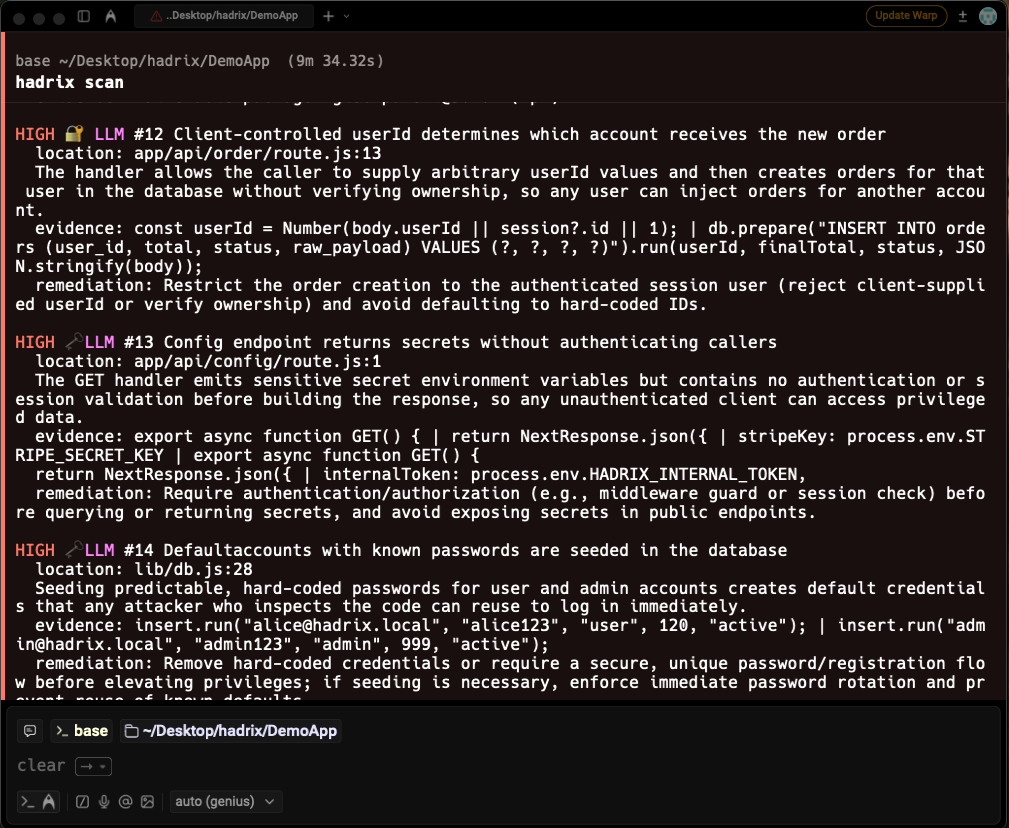Click the folder icon in the DemoApp path chip

coord(129,730)
